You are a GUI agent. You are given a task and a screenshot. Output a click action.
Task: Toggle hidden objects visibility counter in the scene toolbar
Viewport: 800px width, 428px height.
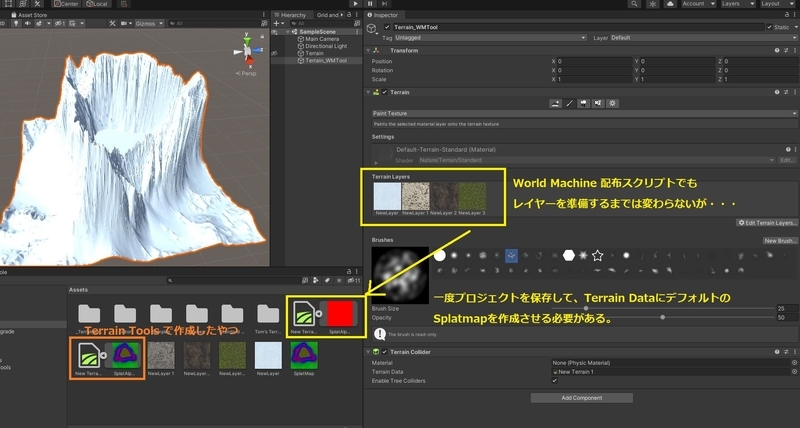[60, 23]
